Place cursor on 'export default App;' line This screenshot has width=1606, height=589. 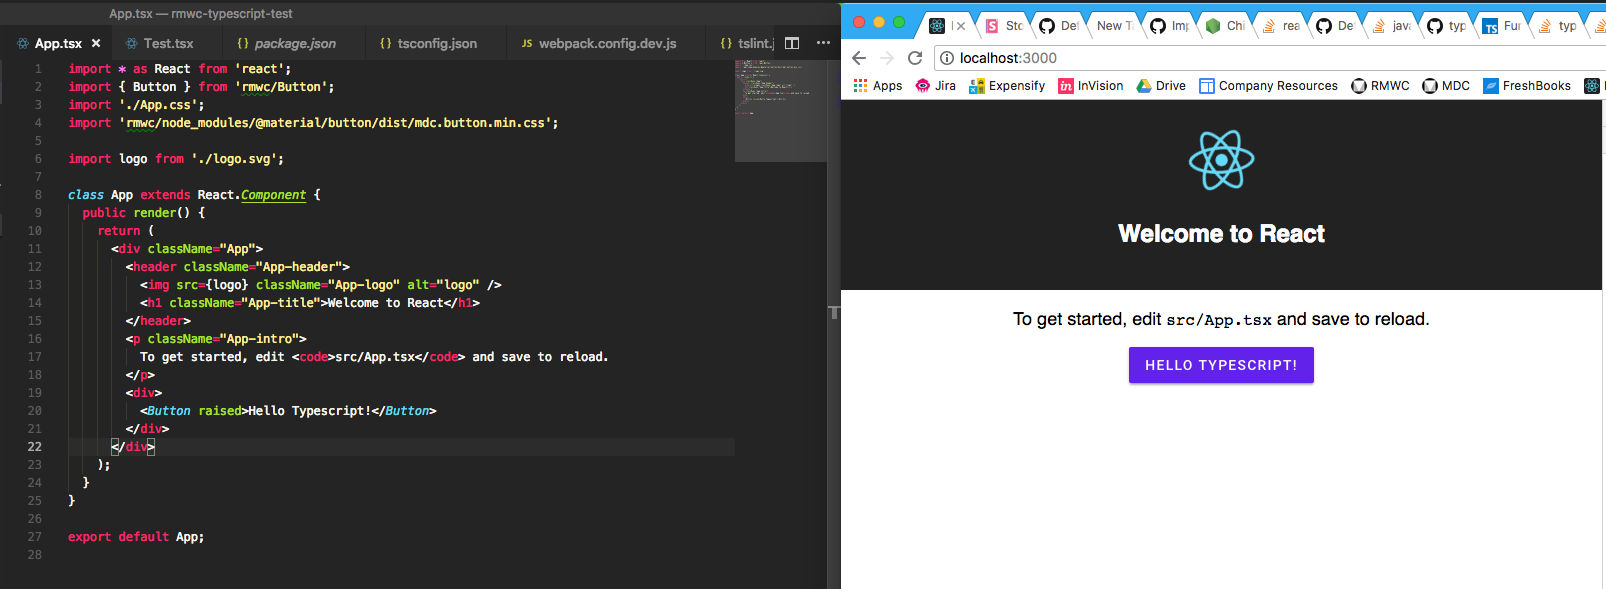pyautogui.click(x=136, y=537)
